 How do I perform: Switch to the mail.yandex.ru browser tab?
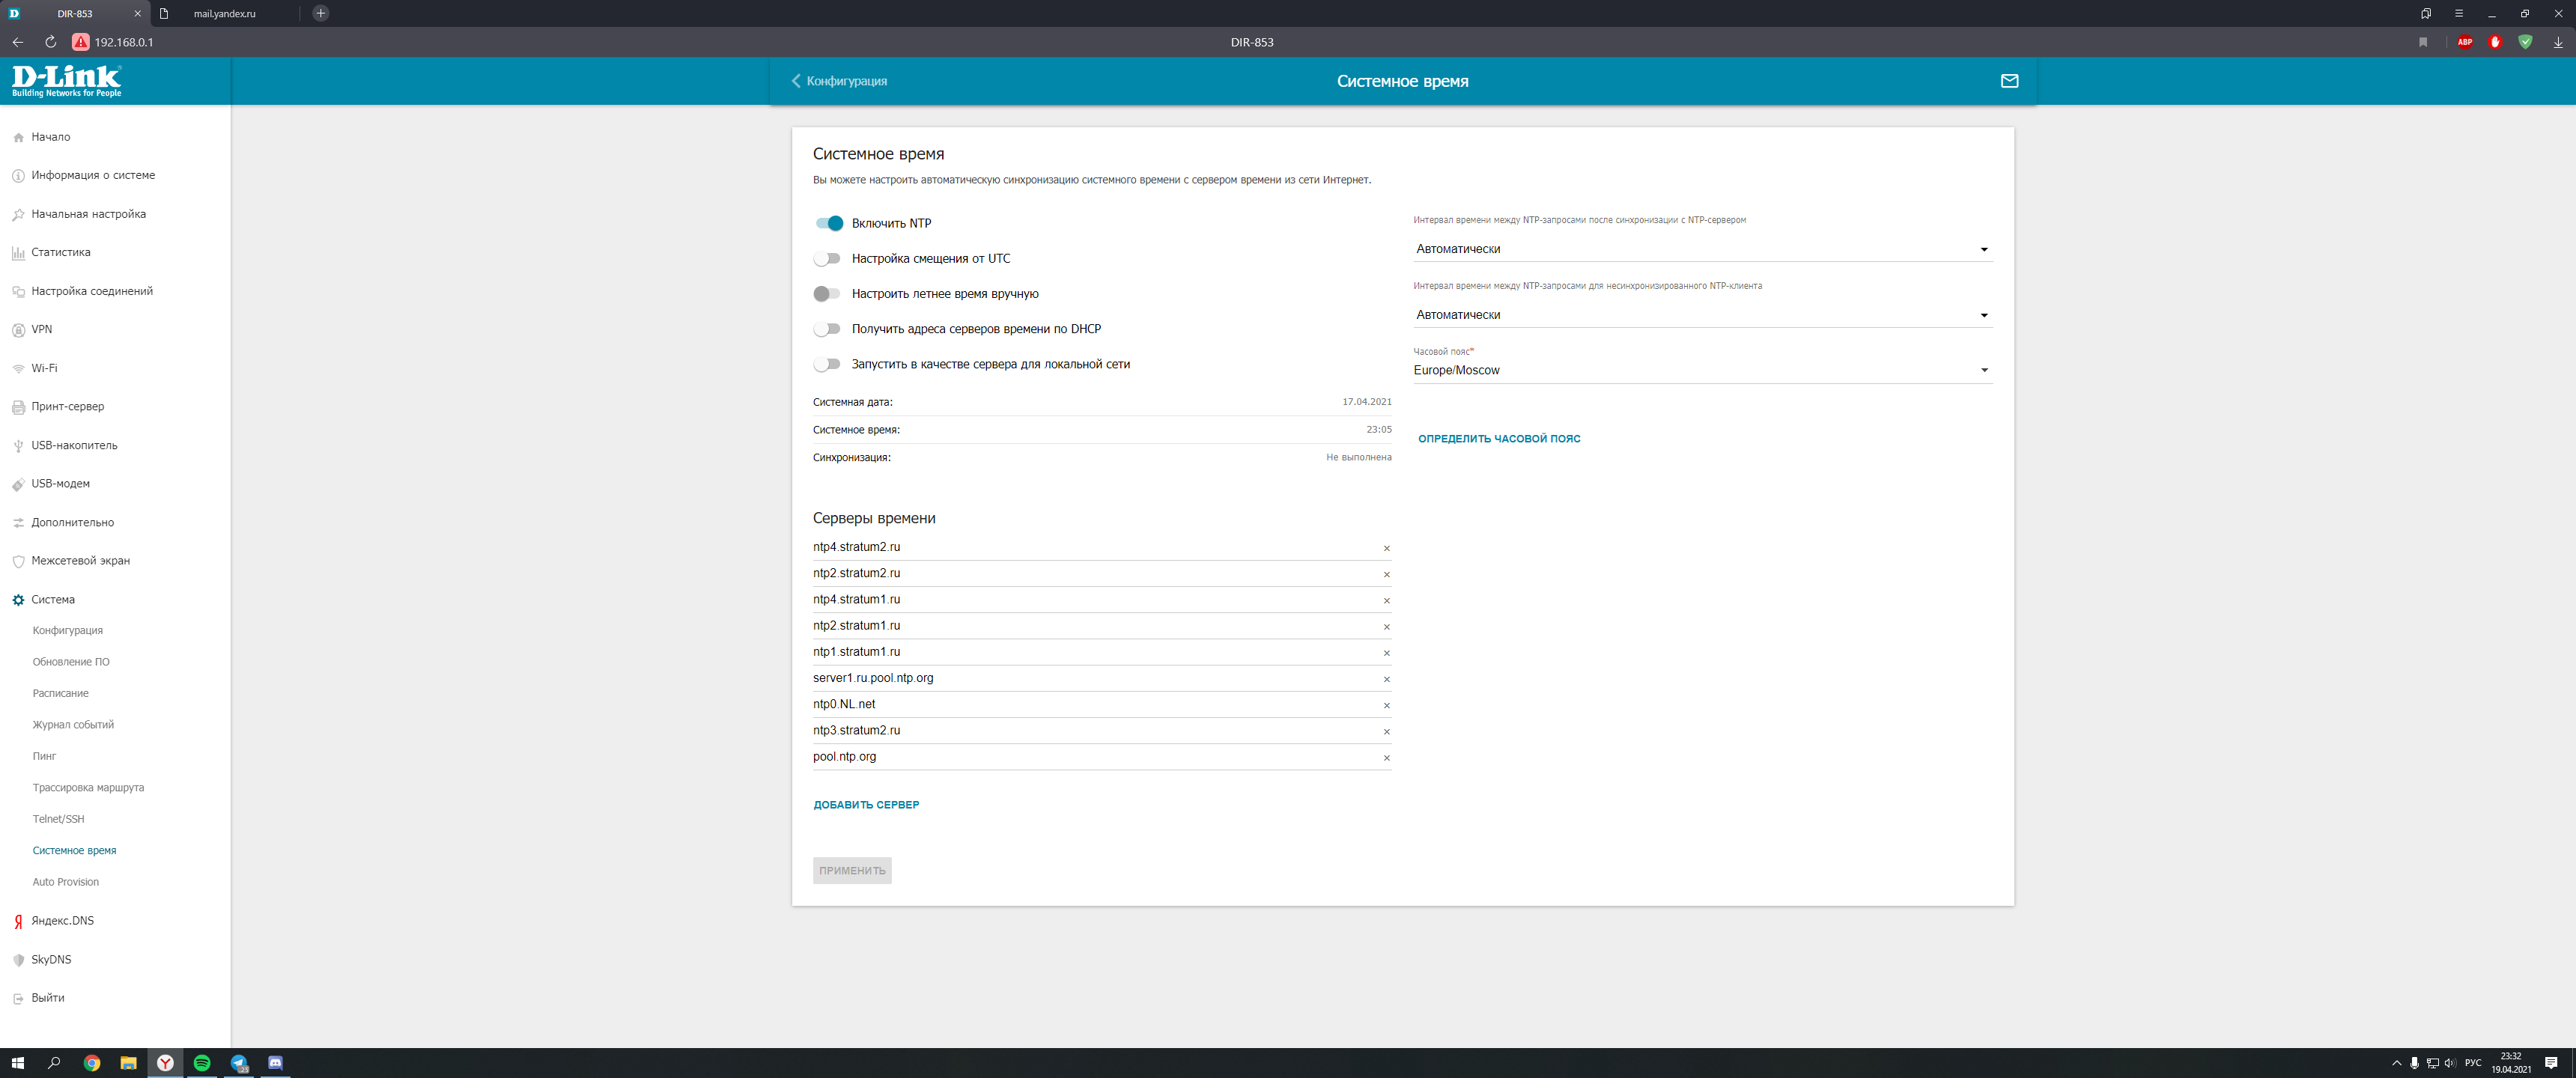(x=225, y=13)
